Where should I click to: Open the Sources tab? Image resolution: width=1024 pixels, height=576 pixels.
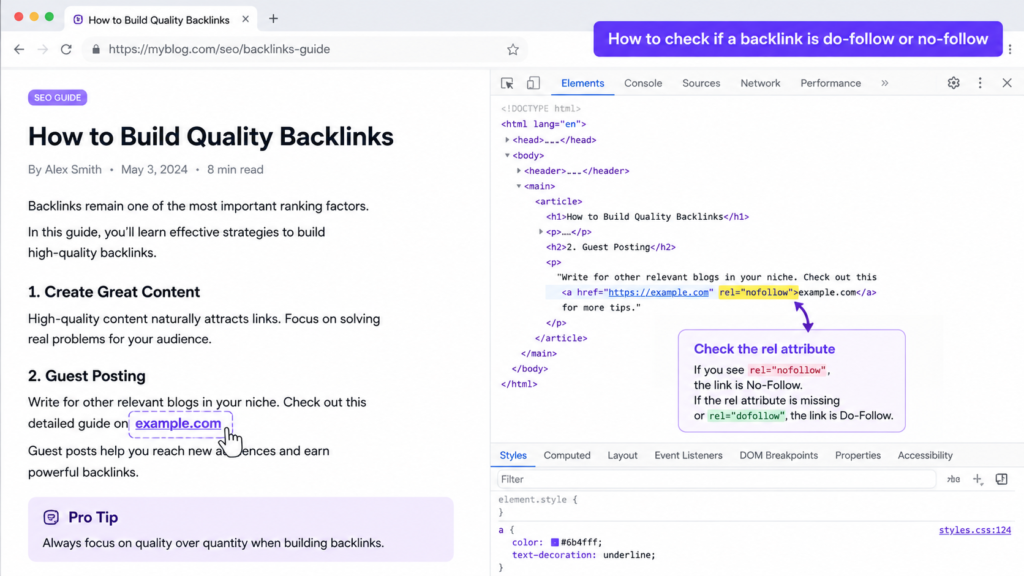[701, 83]
